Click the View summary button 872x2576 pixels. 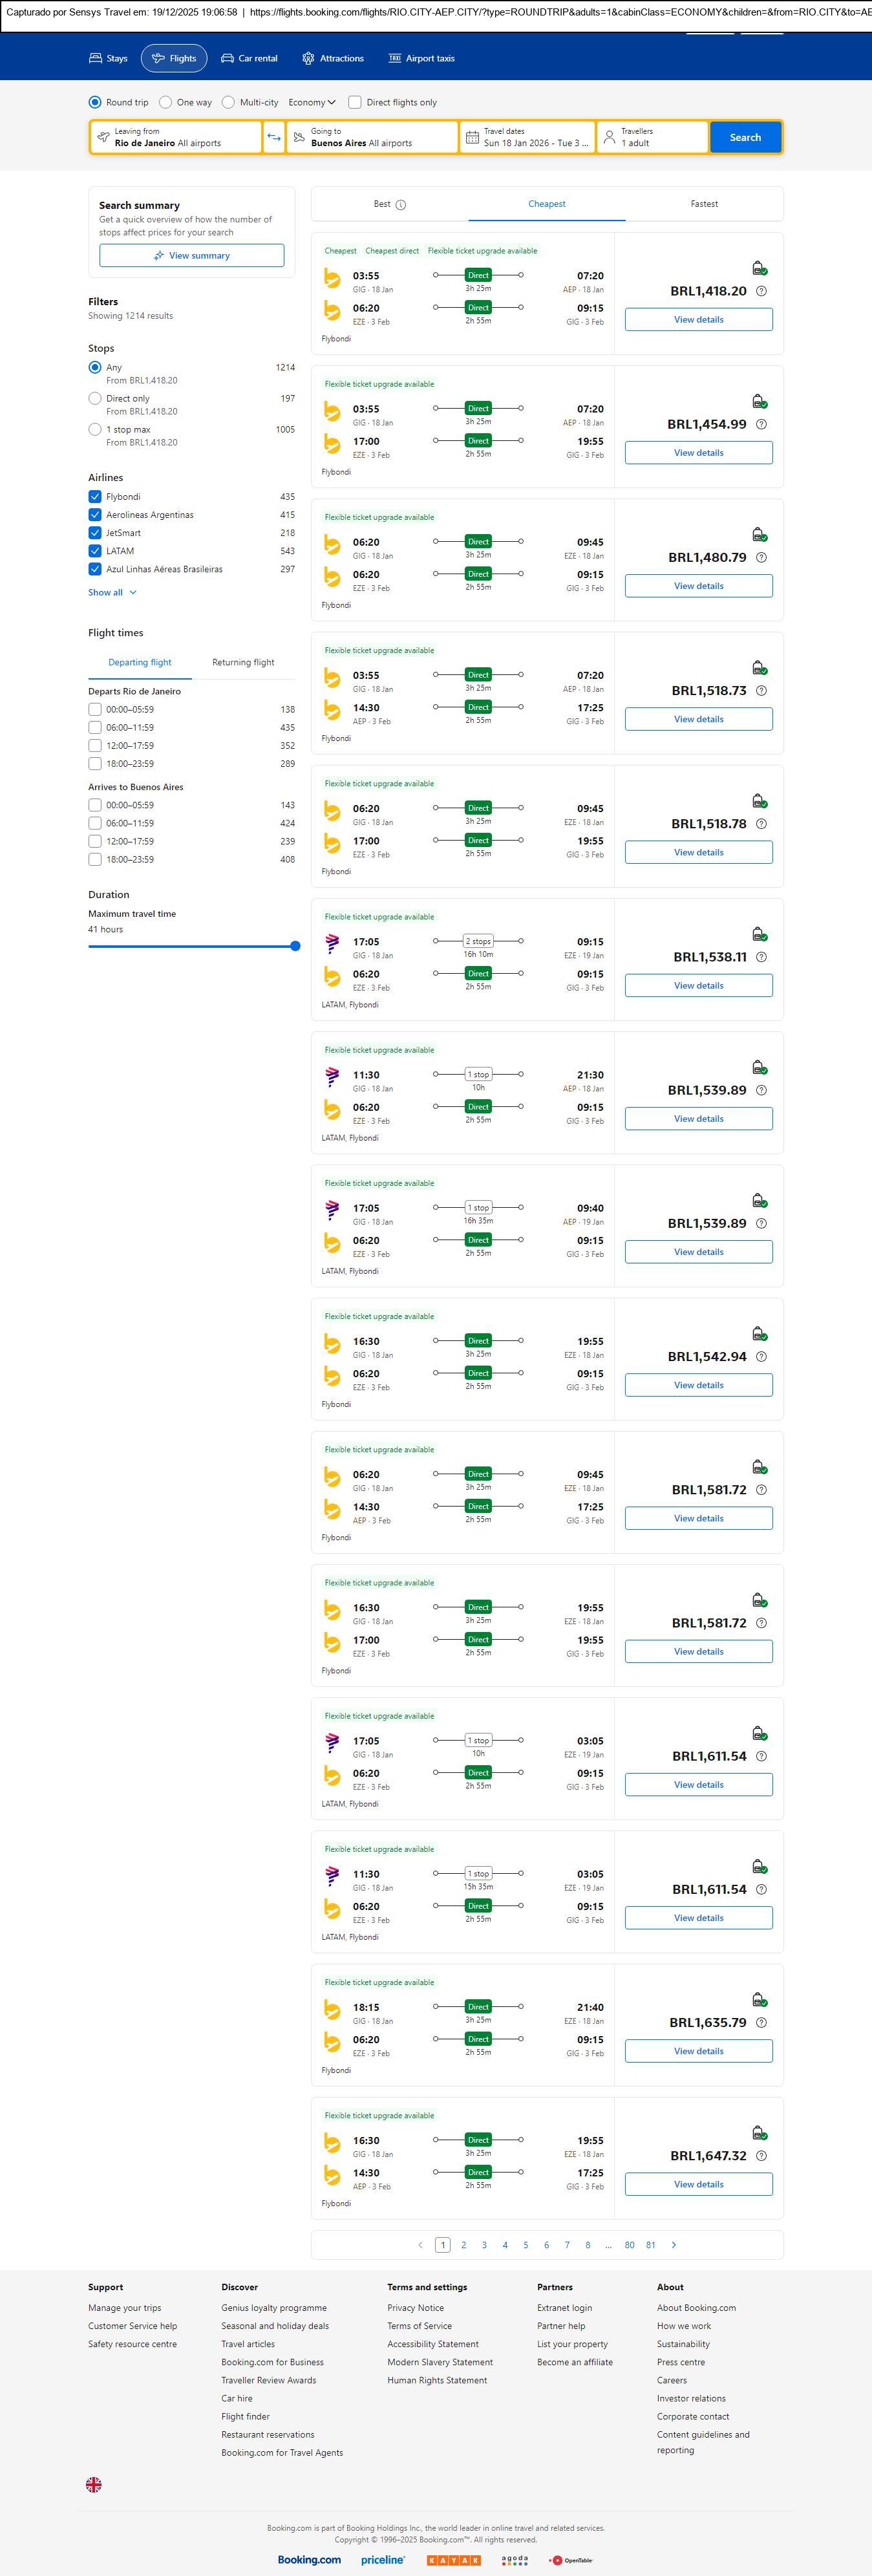pyautogui.click(x=191, y=256)
